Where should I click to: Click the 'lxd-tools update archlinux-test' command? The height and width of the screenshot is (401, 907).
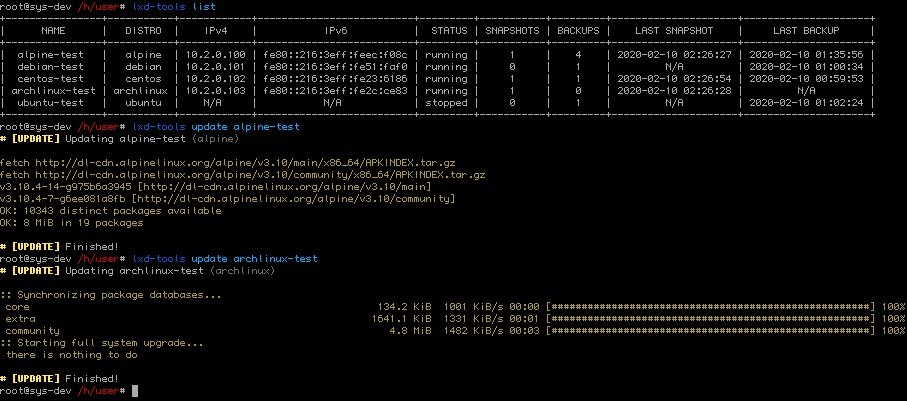pos(225,259)
